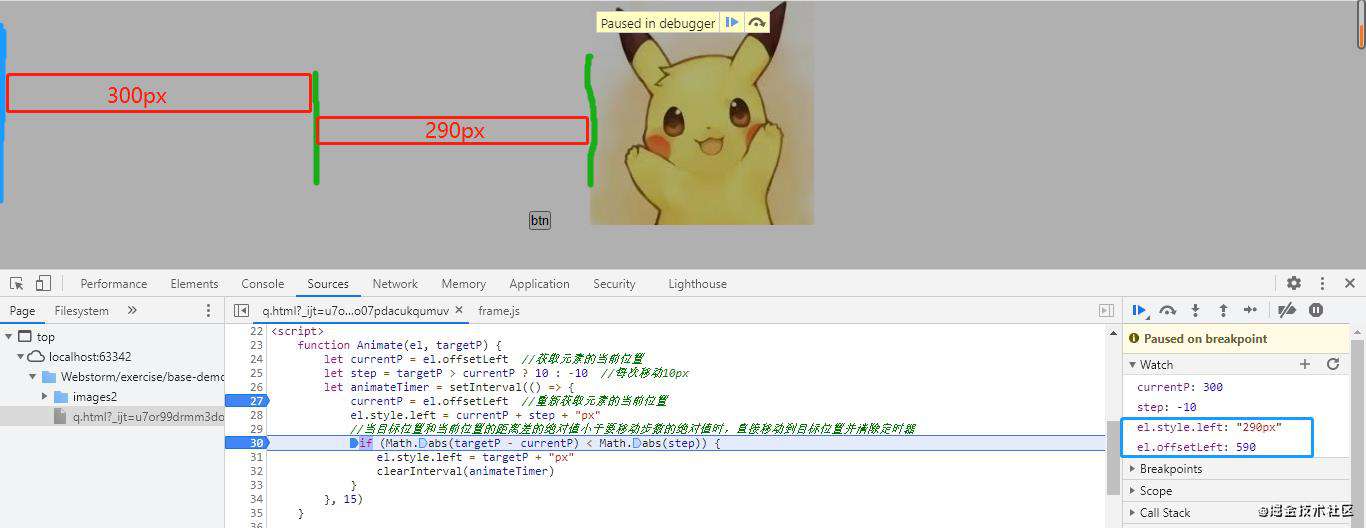Screen dimensions: 1366x528
Task: Select the Page navigator tab
Action: (22, 311)
